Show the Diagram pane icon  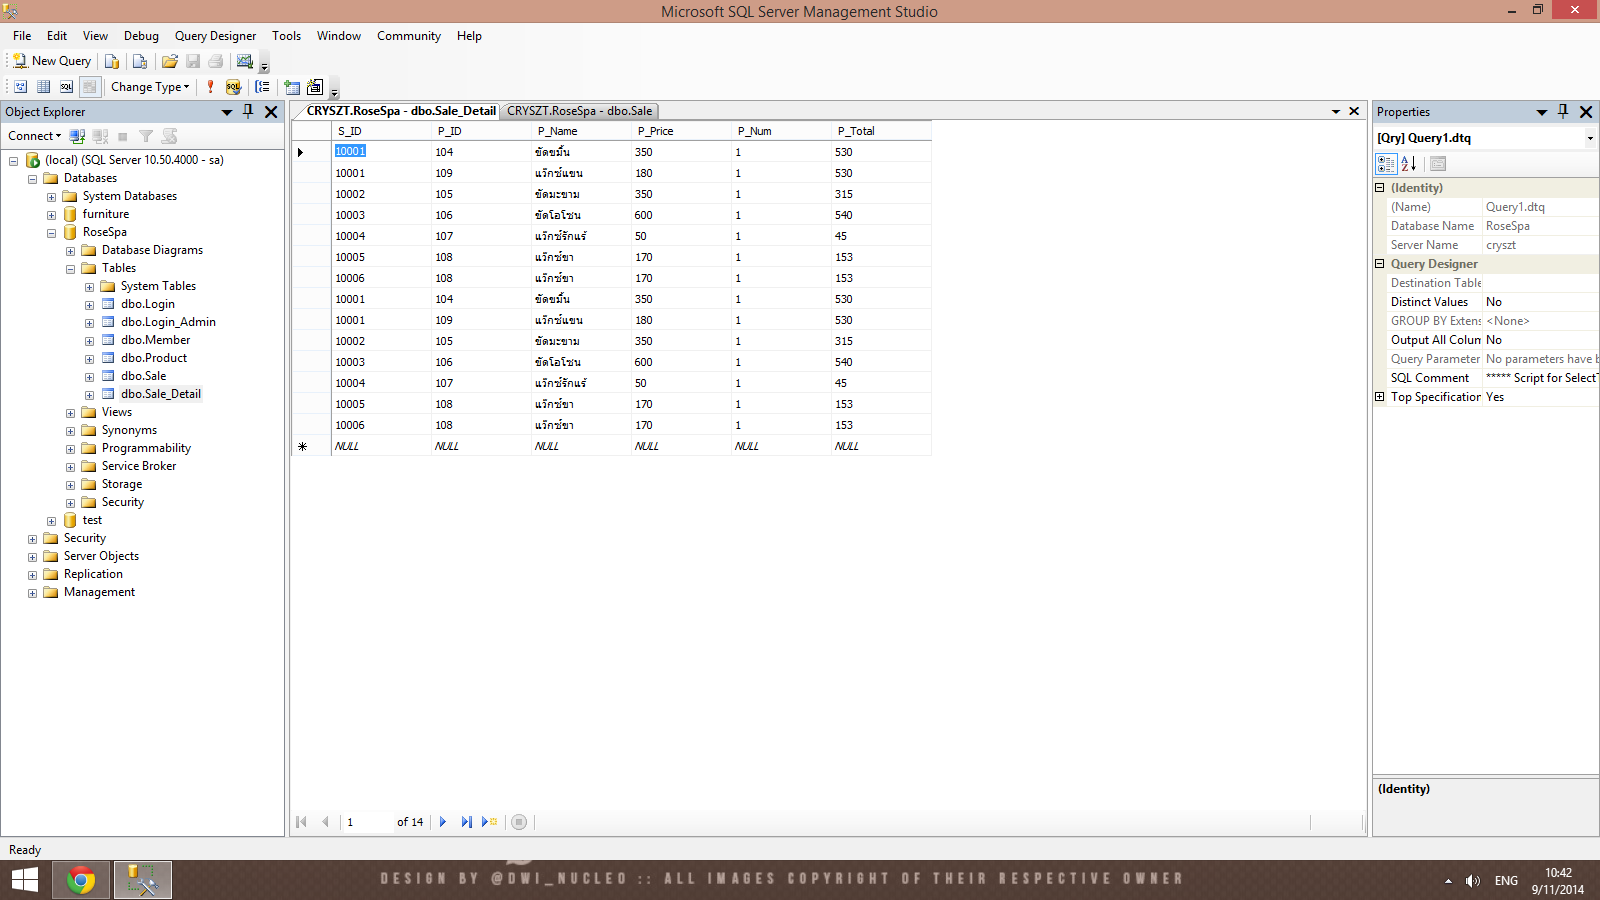(x=20, y=87)
